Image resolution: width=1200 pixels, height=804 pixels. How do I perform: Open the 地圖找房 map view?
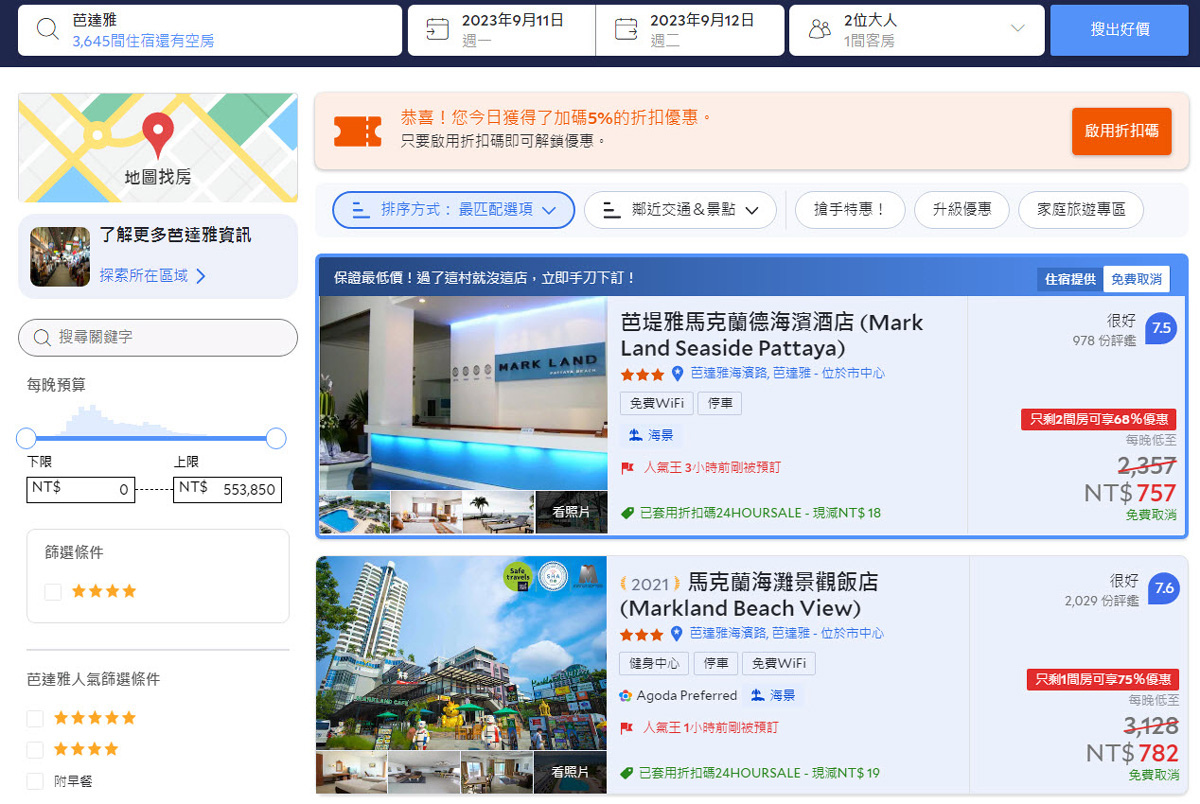158,148
